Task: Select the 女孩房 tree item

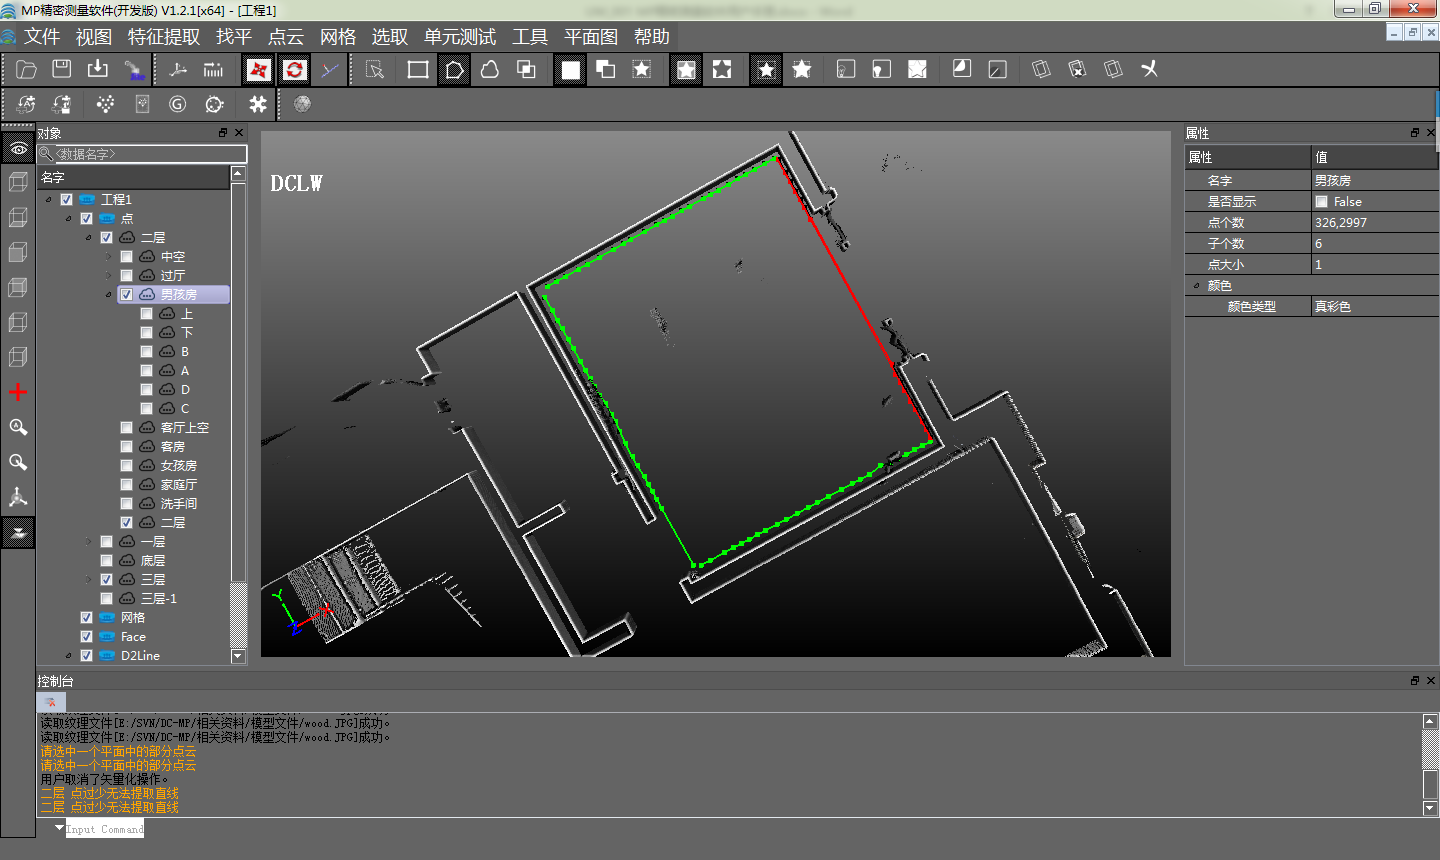Action: coord(178,465)
